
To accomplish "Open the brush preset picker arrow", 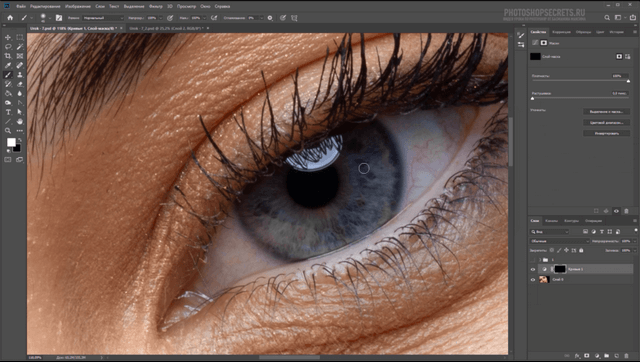I will (x=50, y=18).
